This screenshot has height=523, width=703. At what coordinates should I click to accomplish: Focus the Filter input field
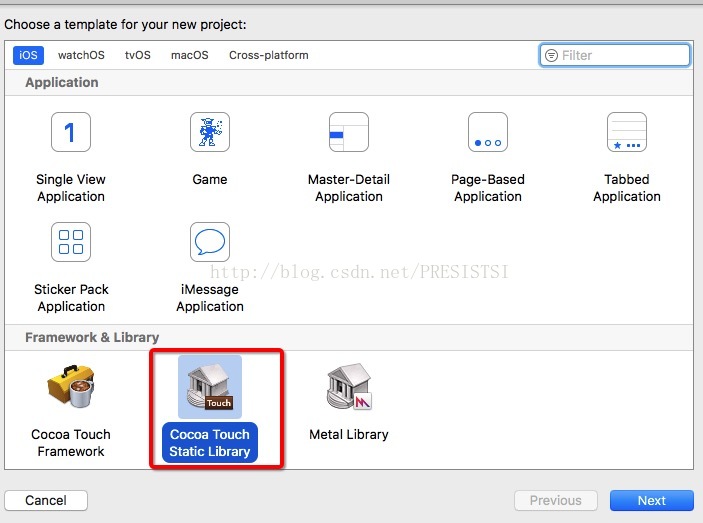click(615, 55)
